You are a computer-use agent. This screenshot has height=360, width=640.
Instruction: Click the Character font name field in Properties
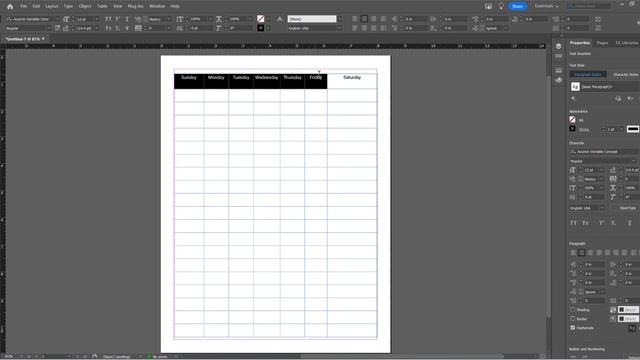tap(604, 151)
